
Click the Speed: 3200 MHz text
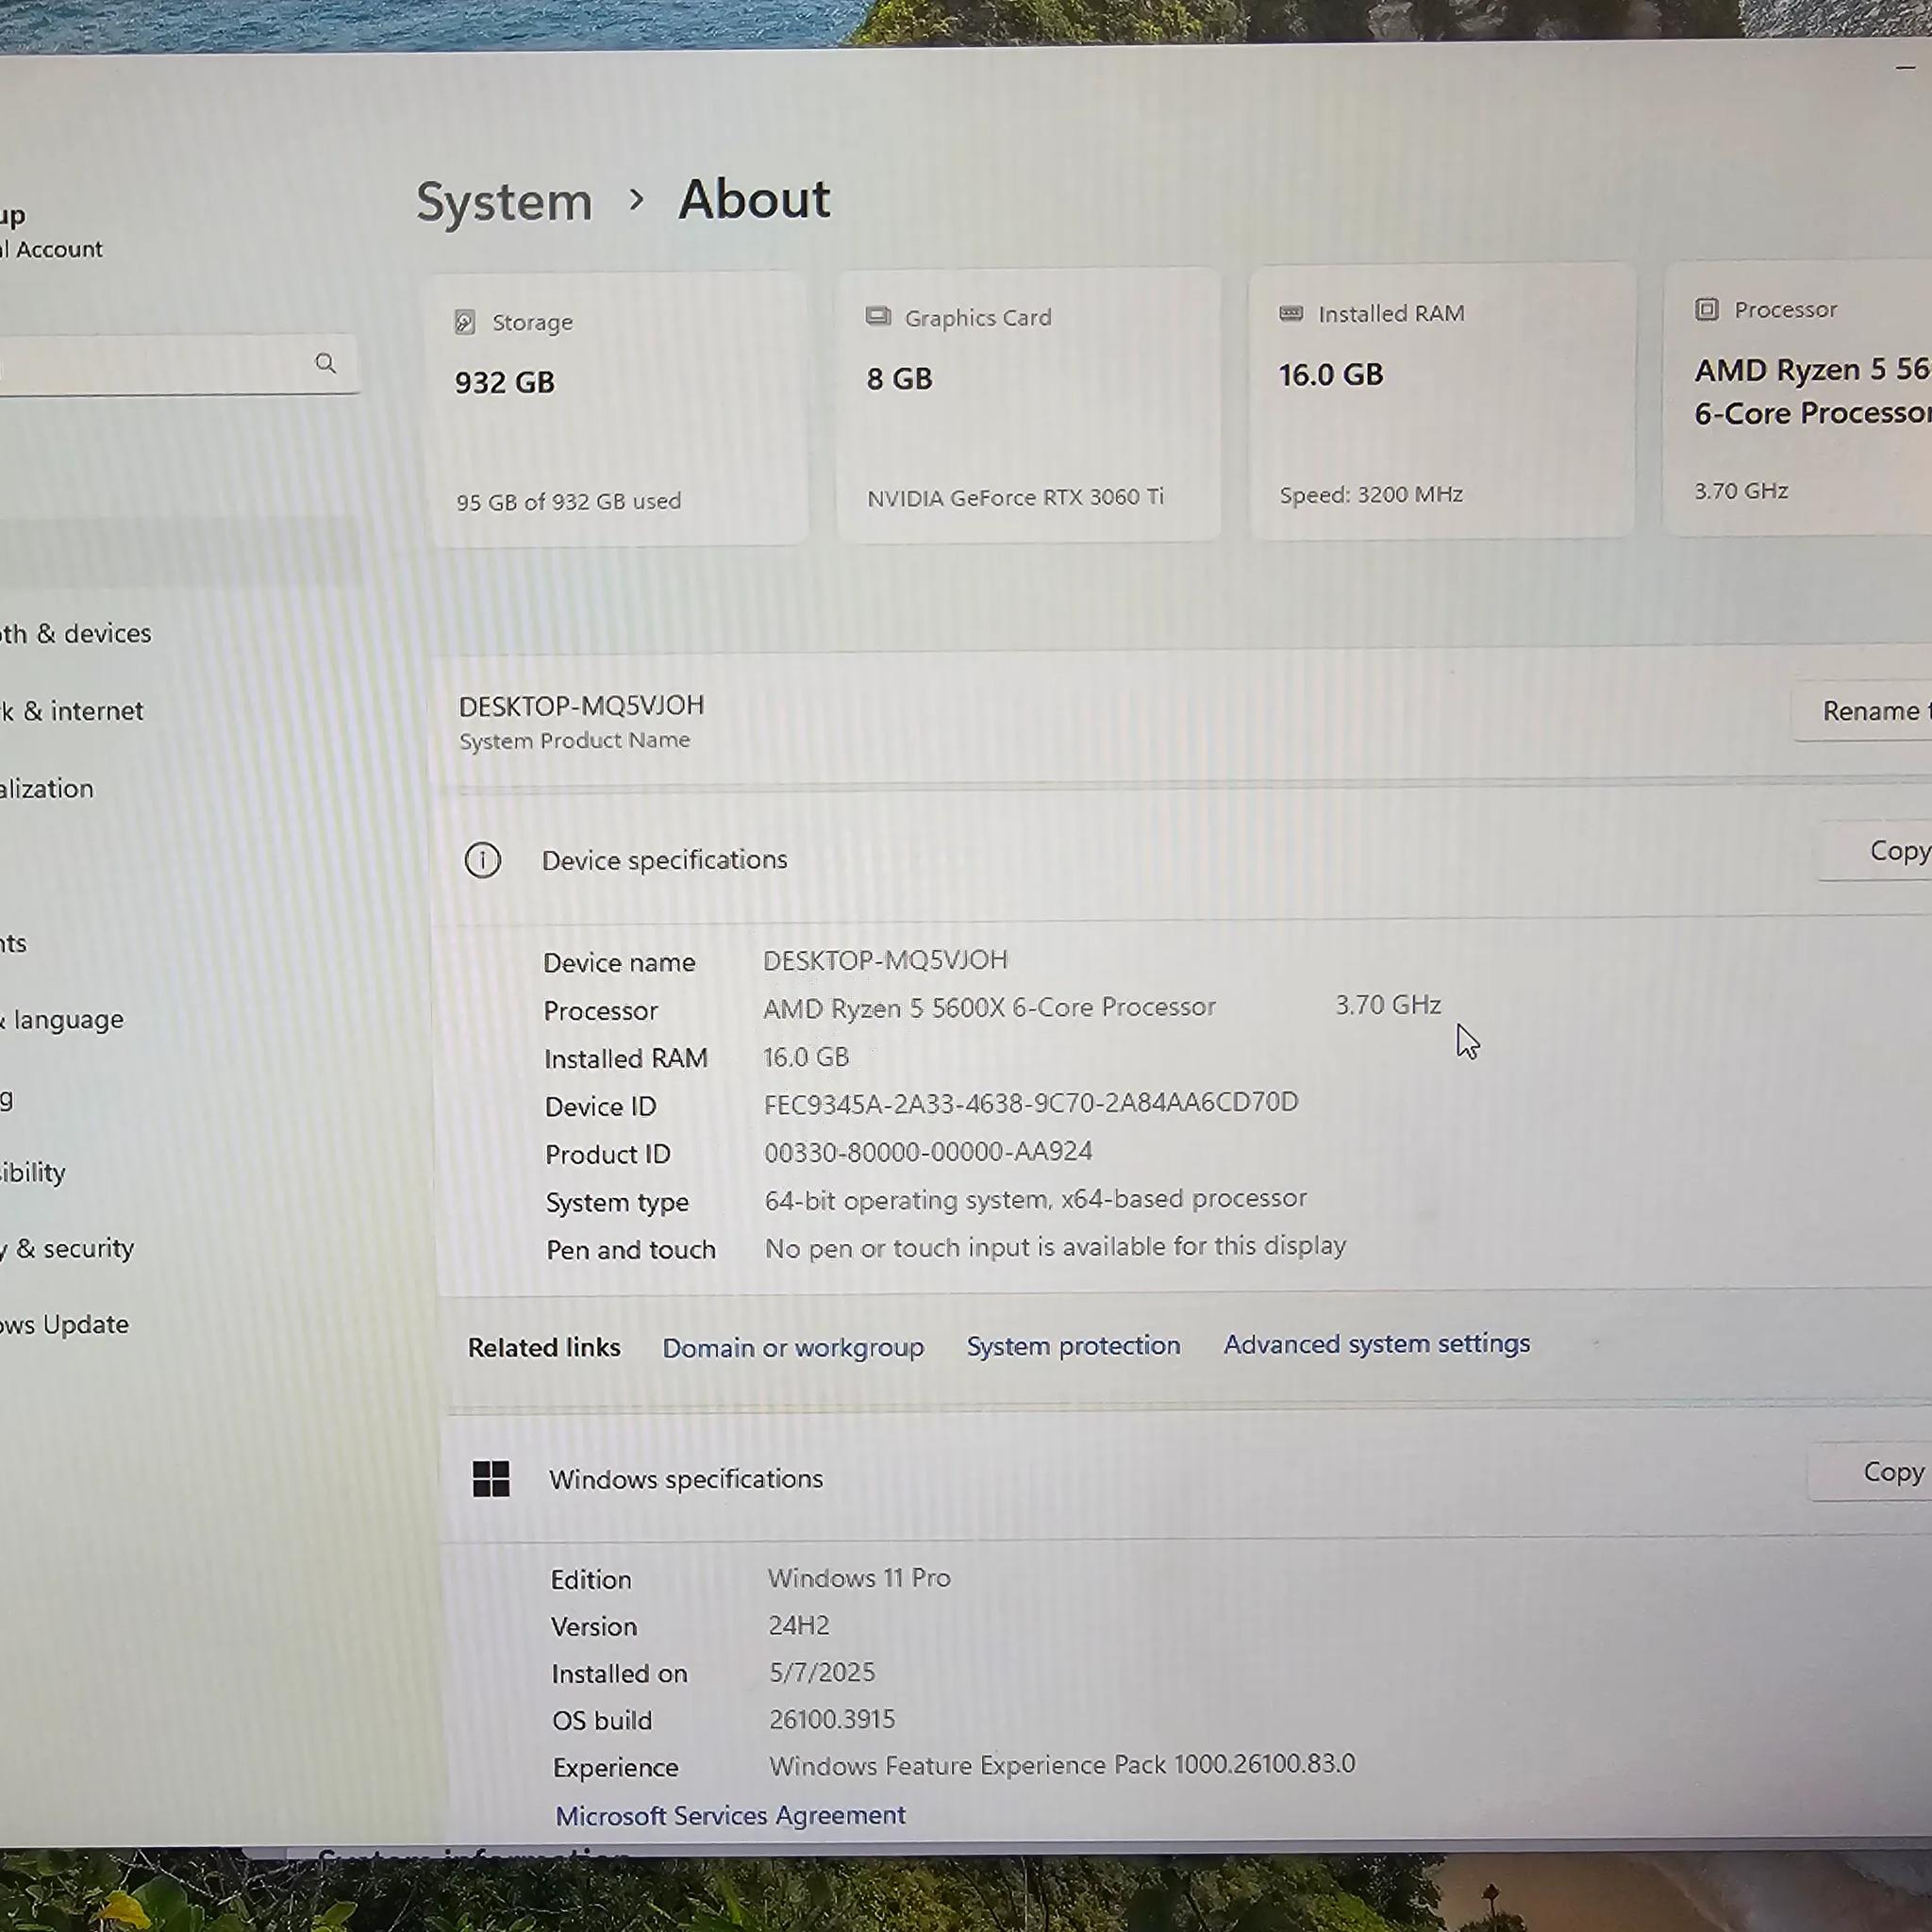coord(1371,494)
